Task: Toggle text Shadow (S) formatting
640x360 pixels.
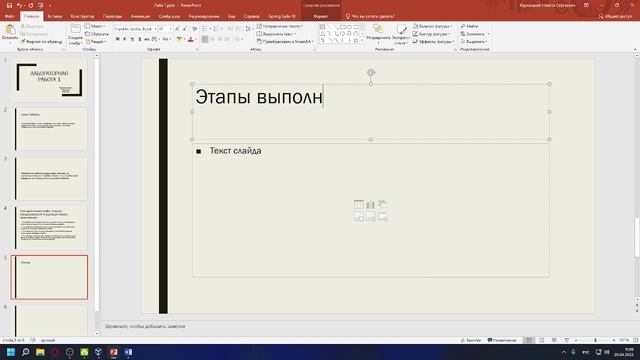Action: [140, 39]
